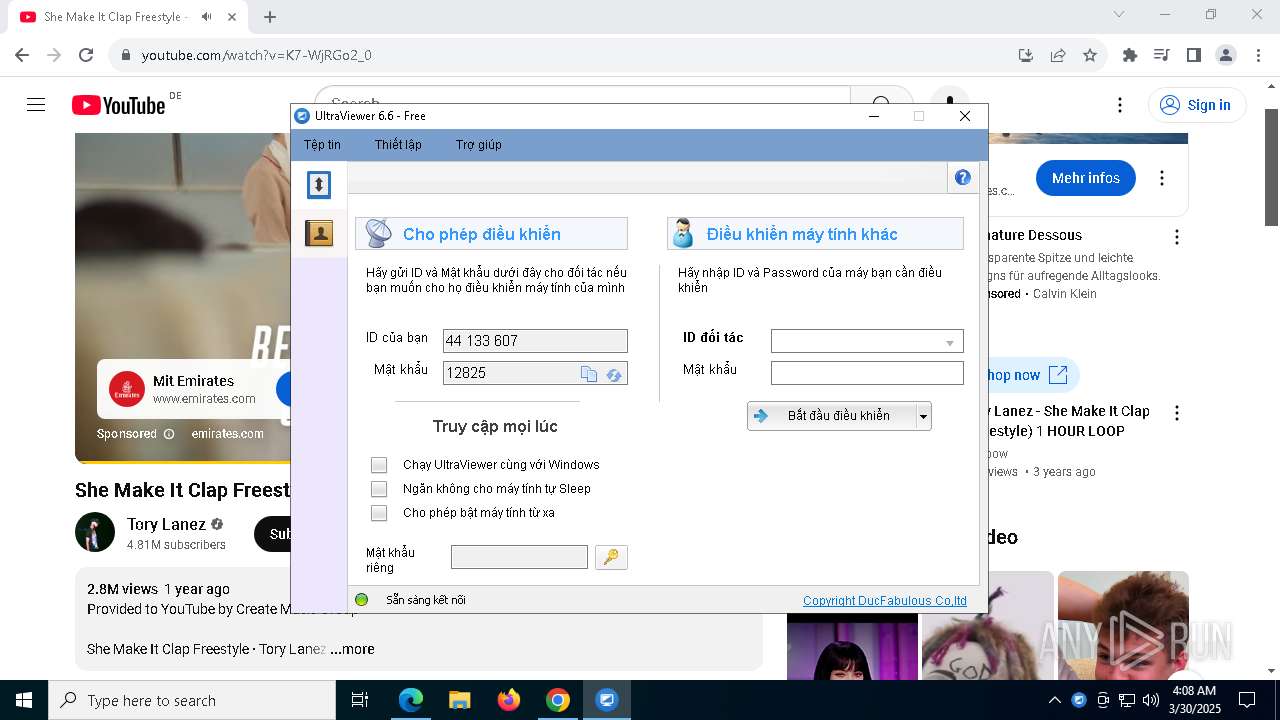This screenshot has width=1280, height=720.
Task: Show hidden system tray icons
Action: point(1054,700)
